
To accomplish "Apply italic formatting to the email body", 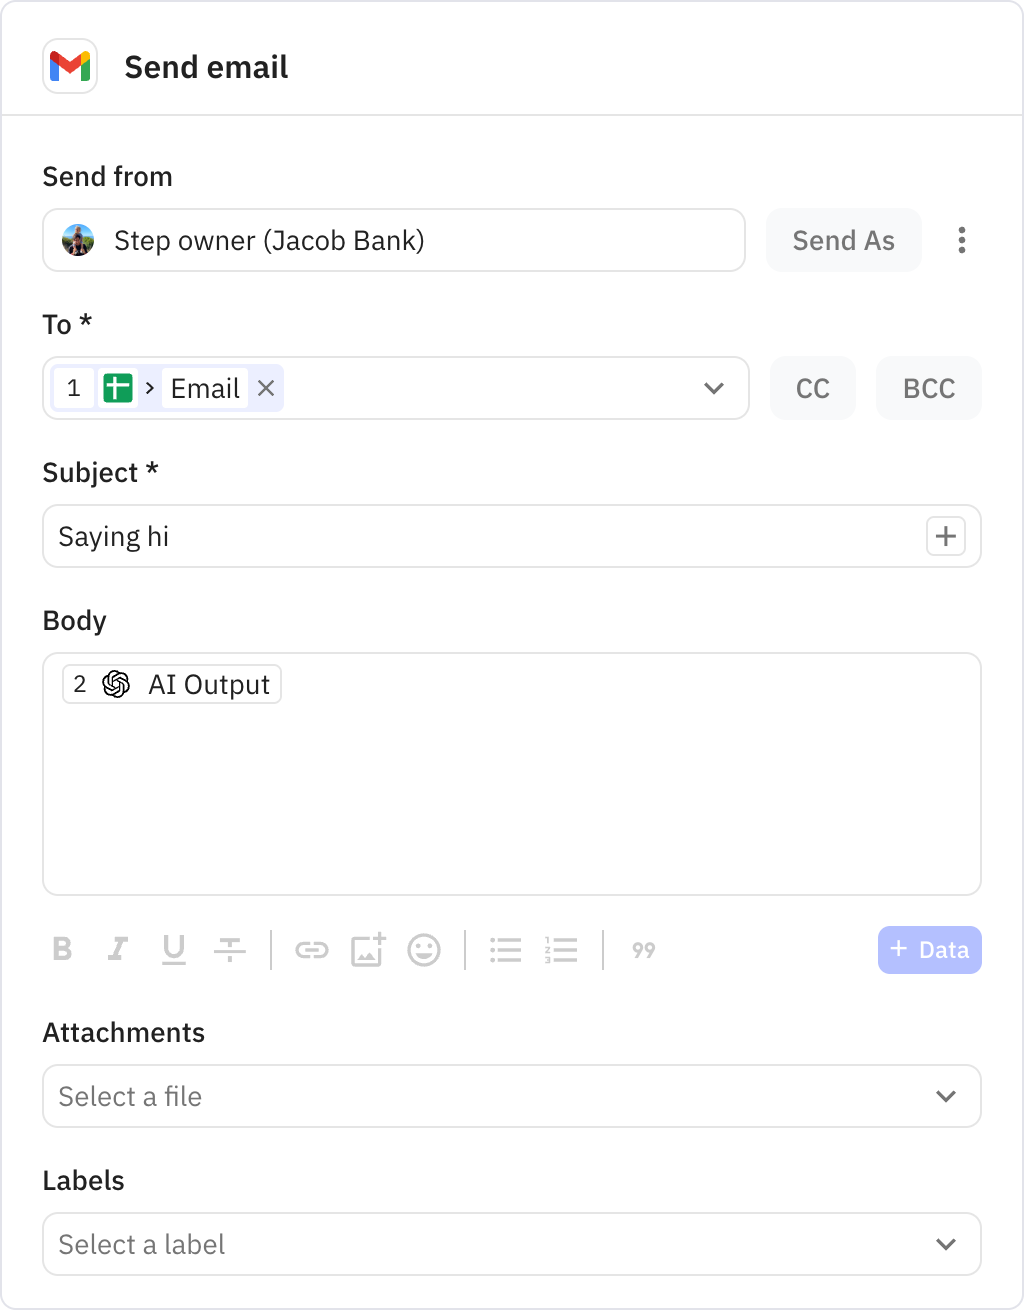I will coord(118,950).
